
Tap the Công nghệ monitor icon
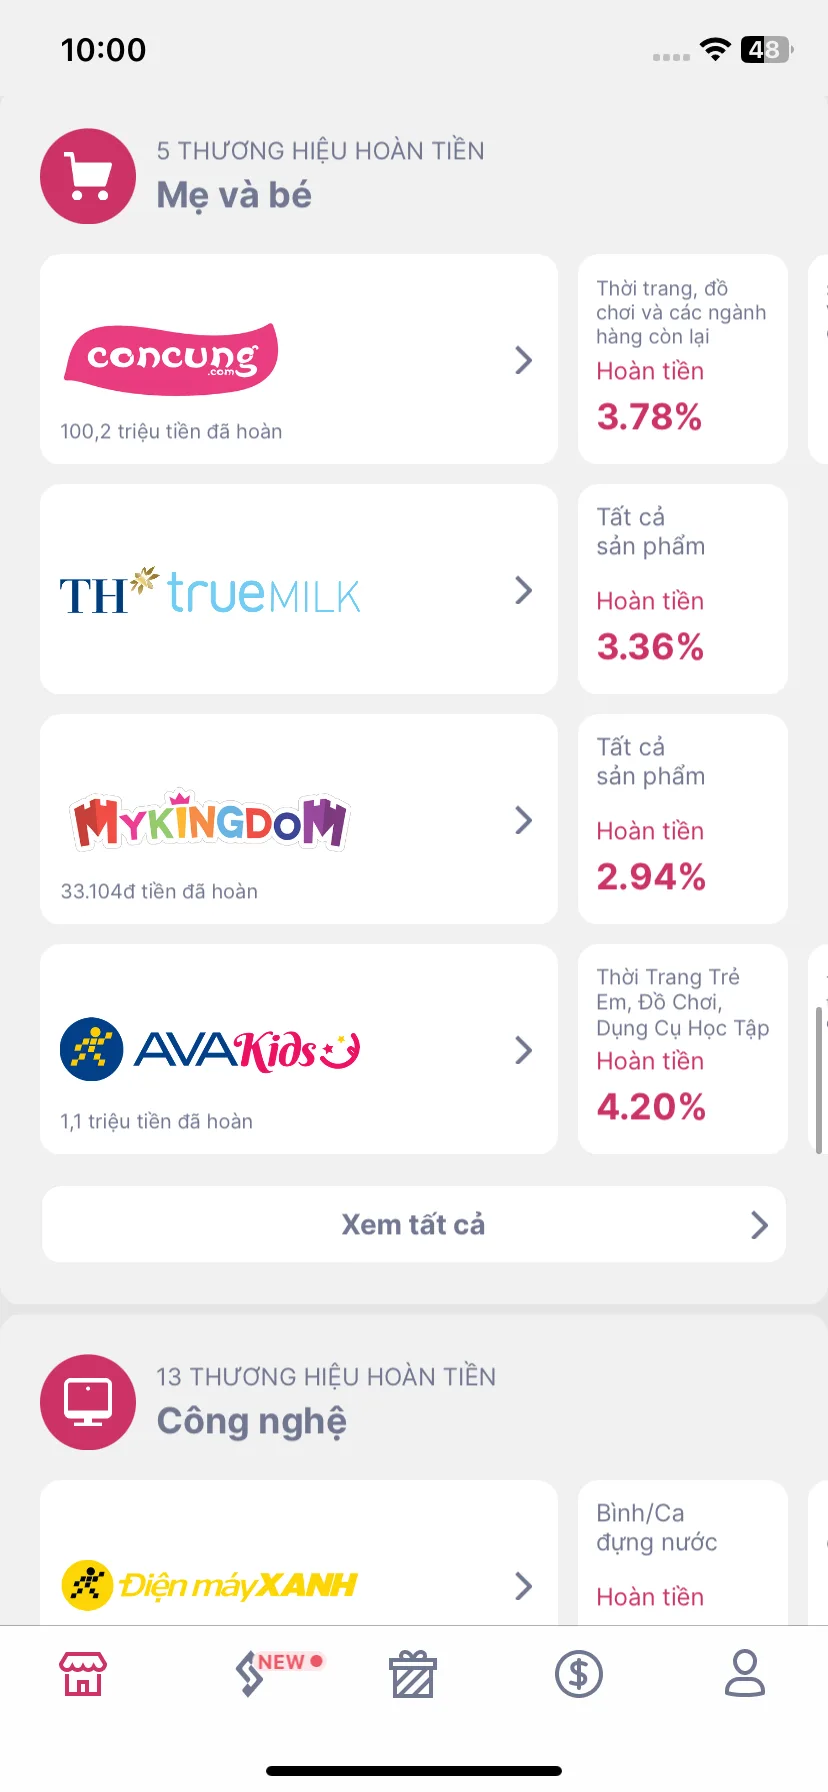tap(88, 1402)
